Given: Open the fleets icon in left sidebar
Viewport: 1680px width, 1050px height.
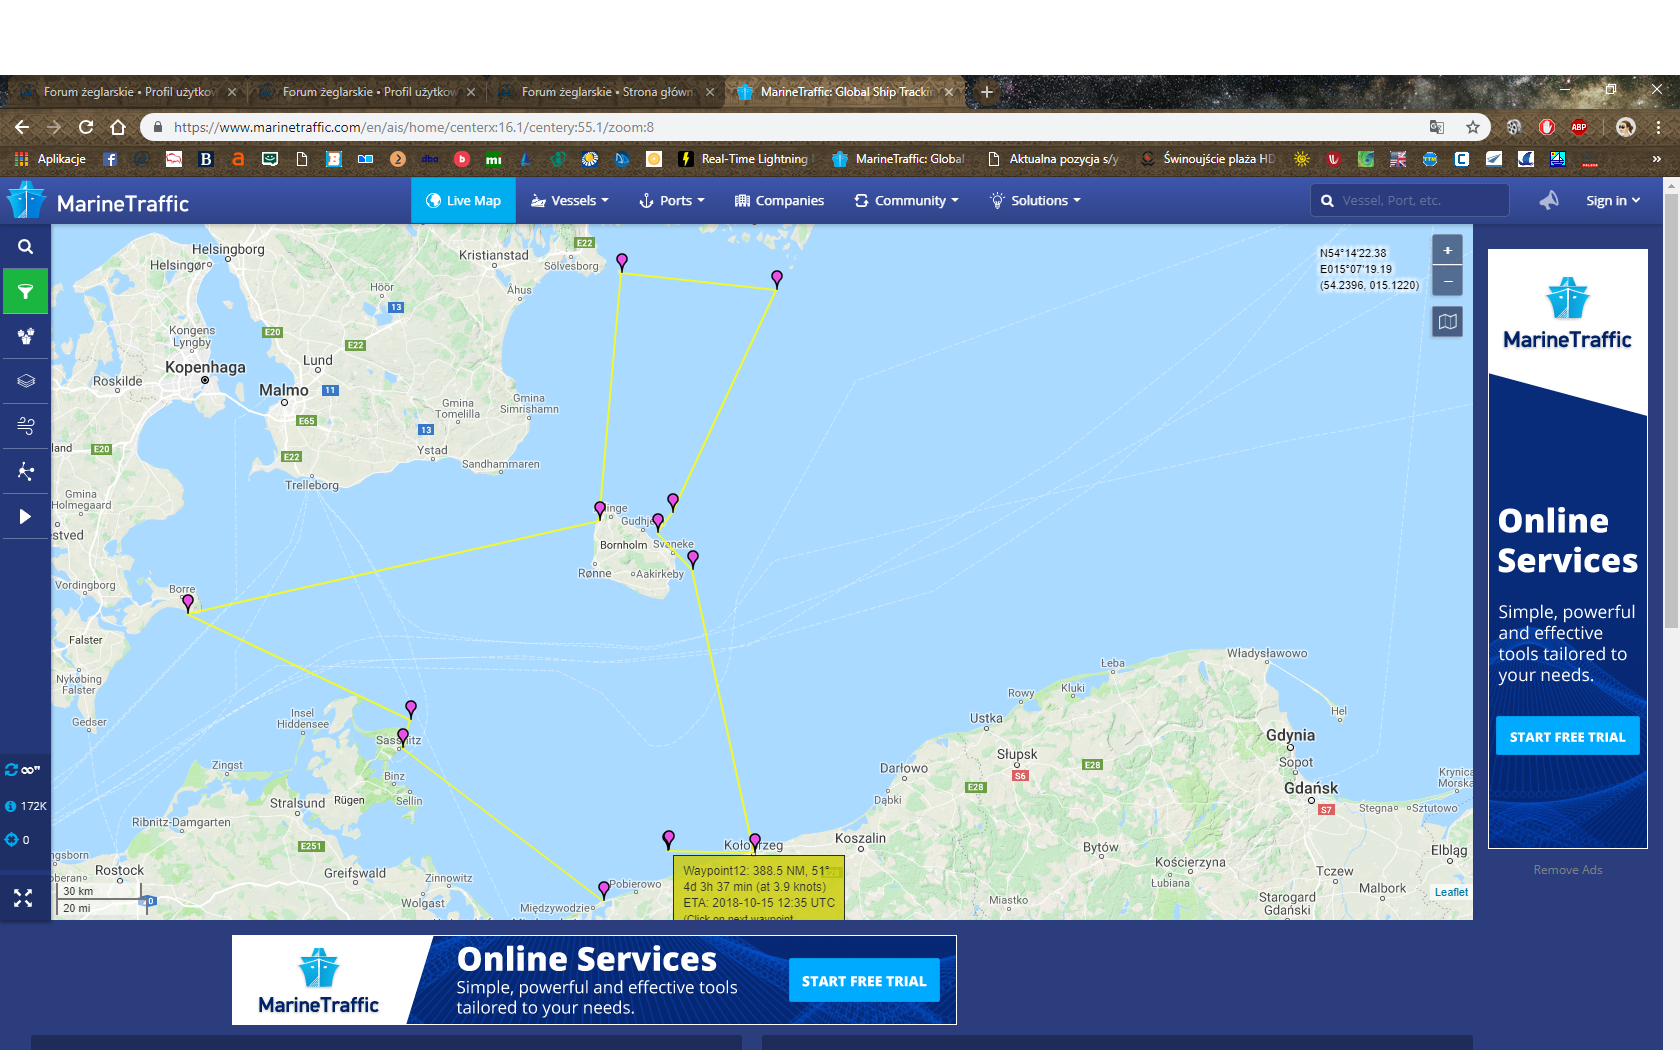Looking at the screenshot, I should coord(25,336).
